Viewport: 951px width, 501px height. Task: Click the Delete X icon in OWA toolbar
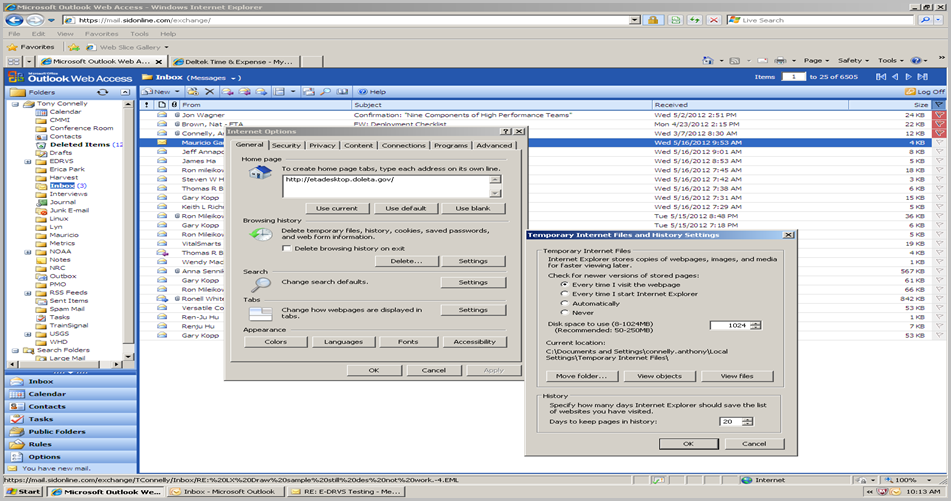click(209, 92)
